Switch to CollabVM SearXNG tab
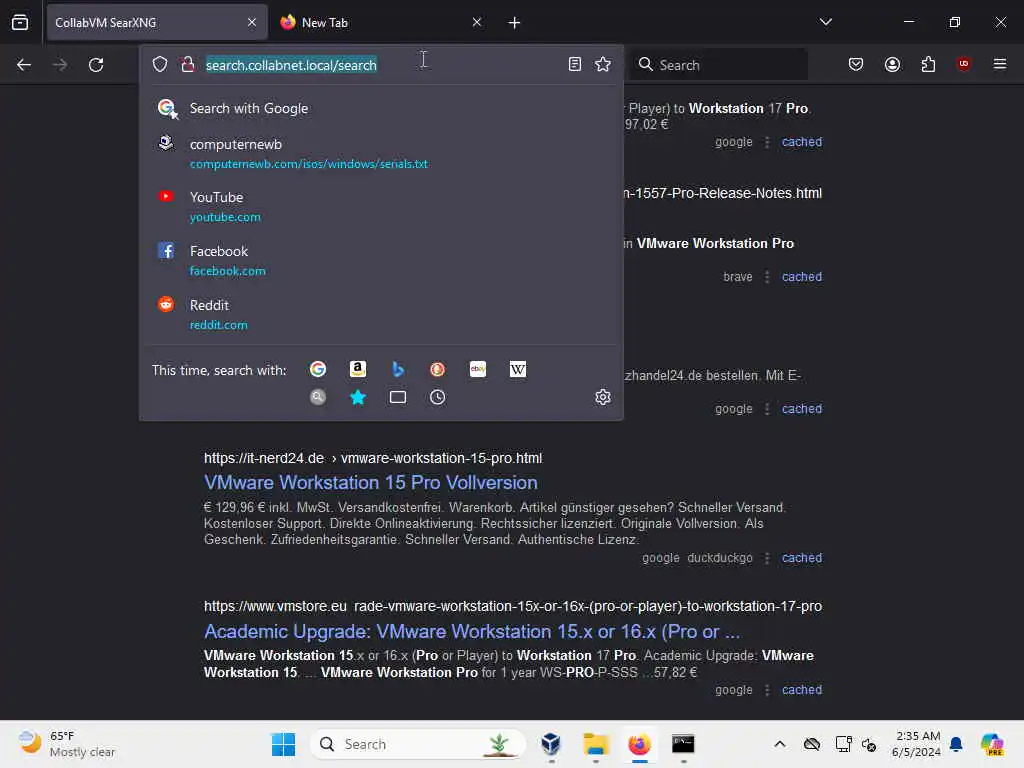 (x=157, y=22)
